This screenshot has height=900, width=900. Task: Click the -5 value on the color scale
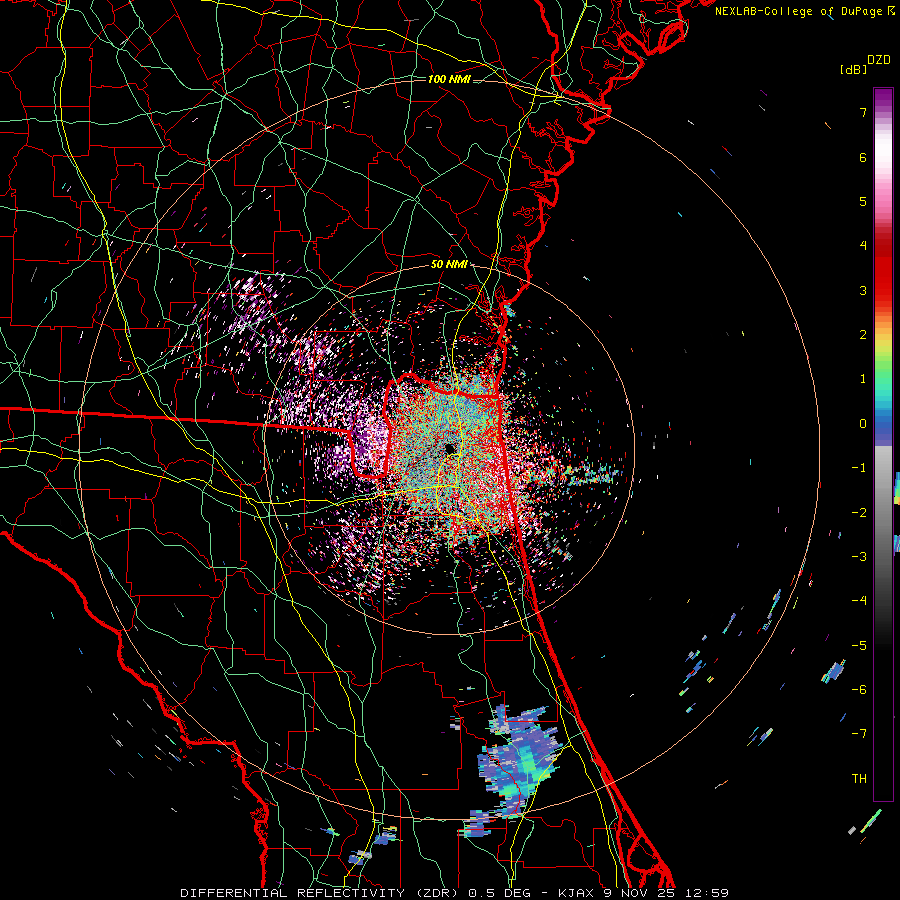[x=859, y=646]
